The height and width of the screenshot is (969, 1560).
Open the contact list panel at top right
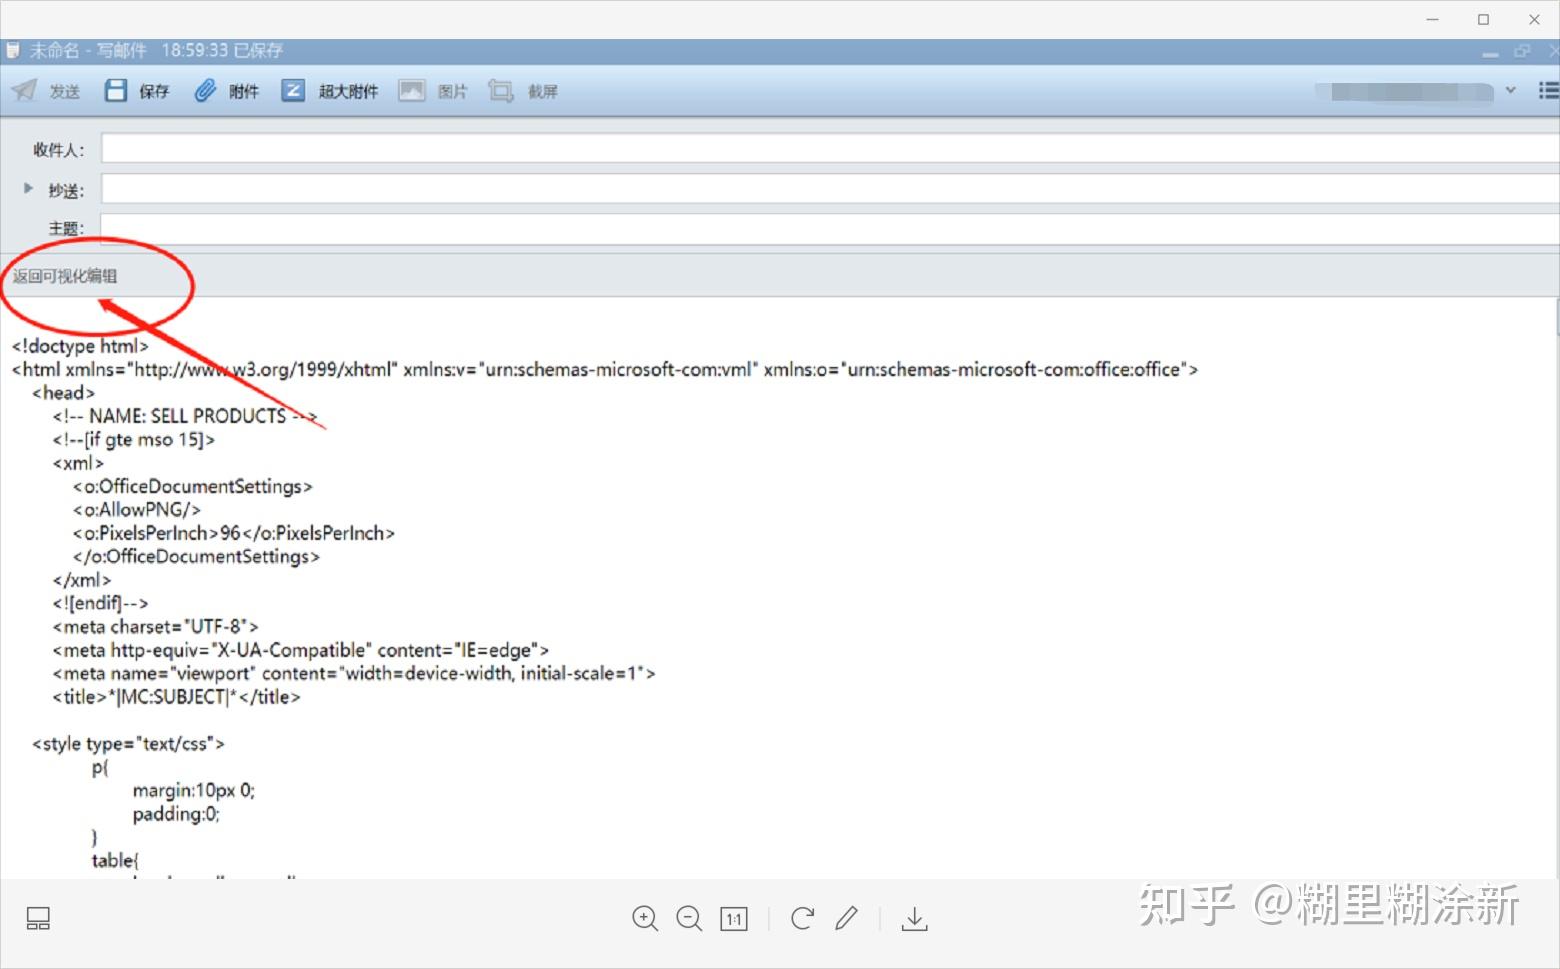pyautogui.click(x=1544, y=90)
